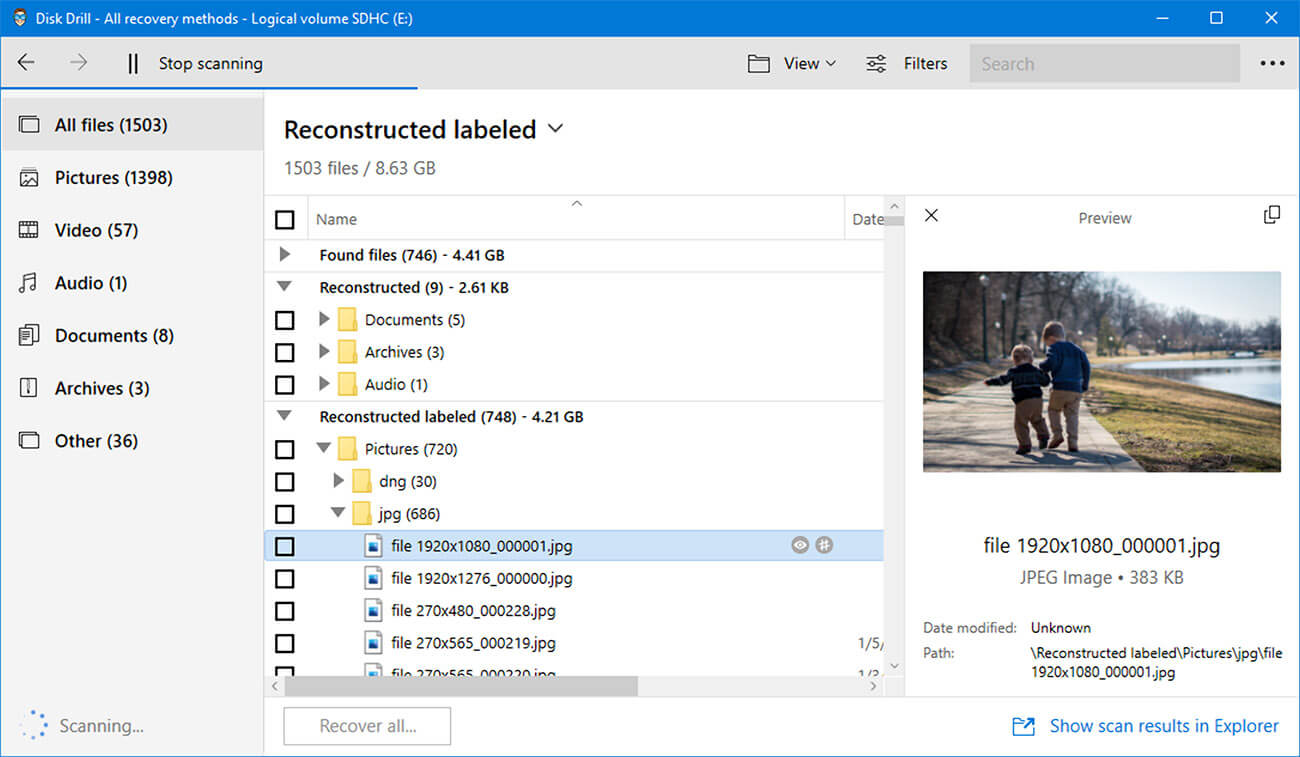Screen dimensions: 1300x757
Task: Pop out the Preview panel
Action: (1272, 214)
